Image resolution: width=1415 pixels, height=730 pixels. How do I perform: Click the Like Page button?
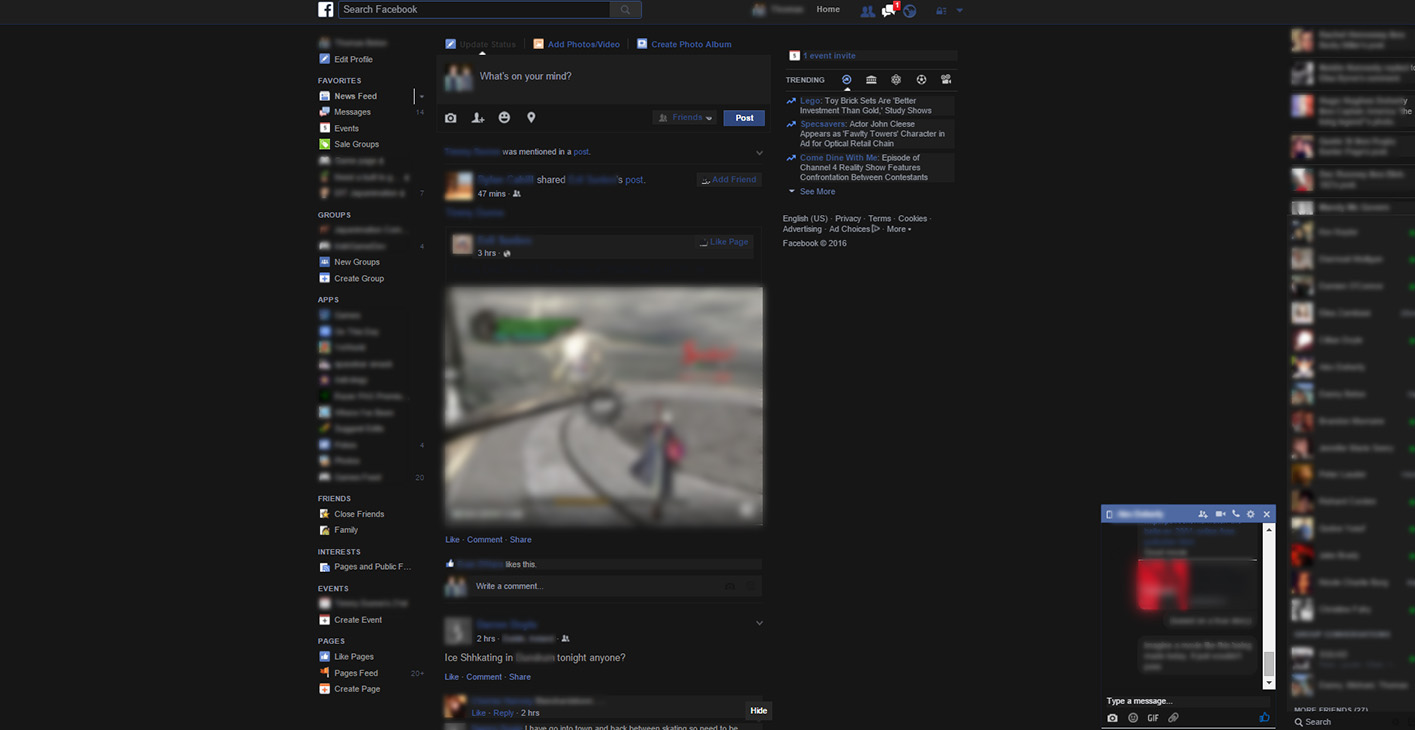723,242
